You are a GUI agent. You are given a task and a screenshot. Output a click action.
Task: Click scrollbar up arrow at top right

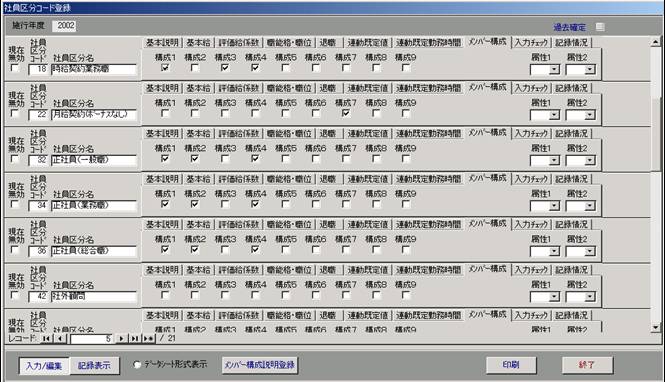[656, 42]
